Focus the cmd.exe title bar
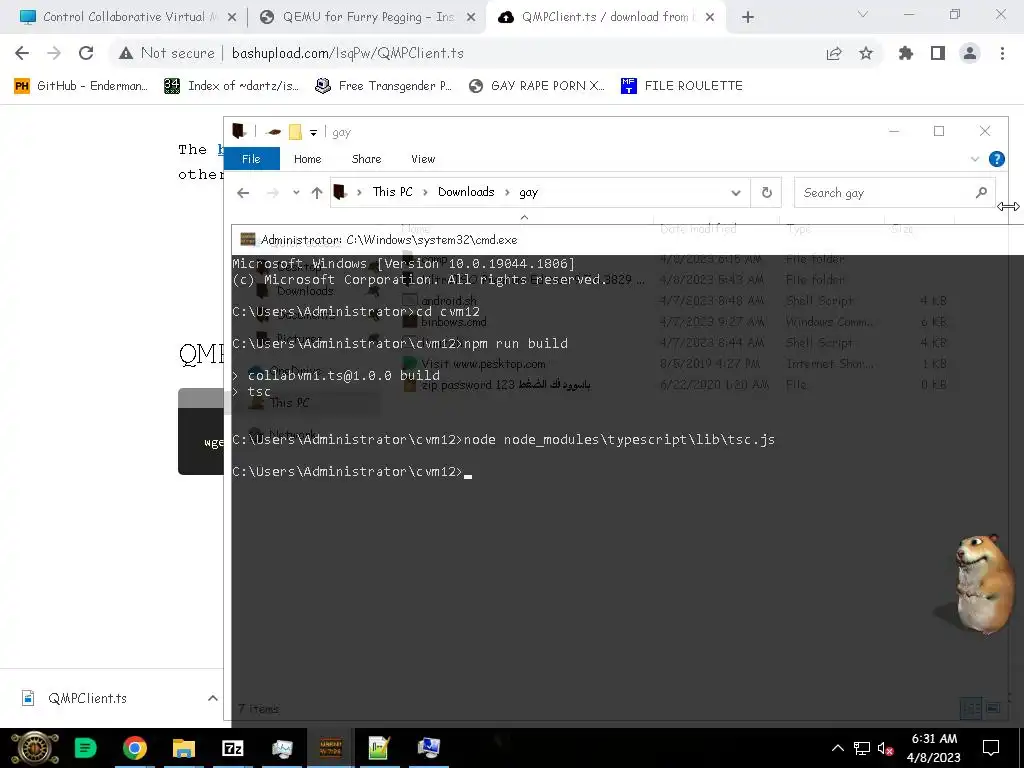Image resolution: width=1024 pixels, height=768 pixels. coord(627,240)
